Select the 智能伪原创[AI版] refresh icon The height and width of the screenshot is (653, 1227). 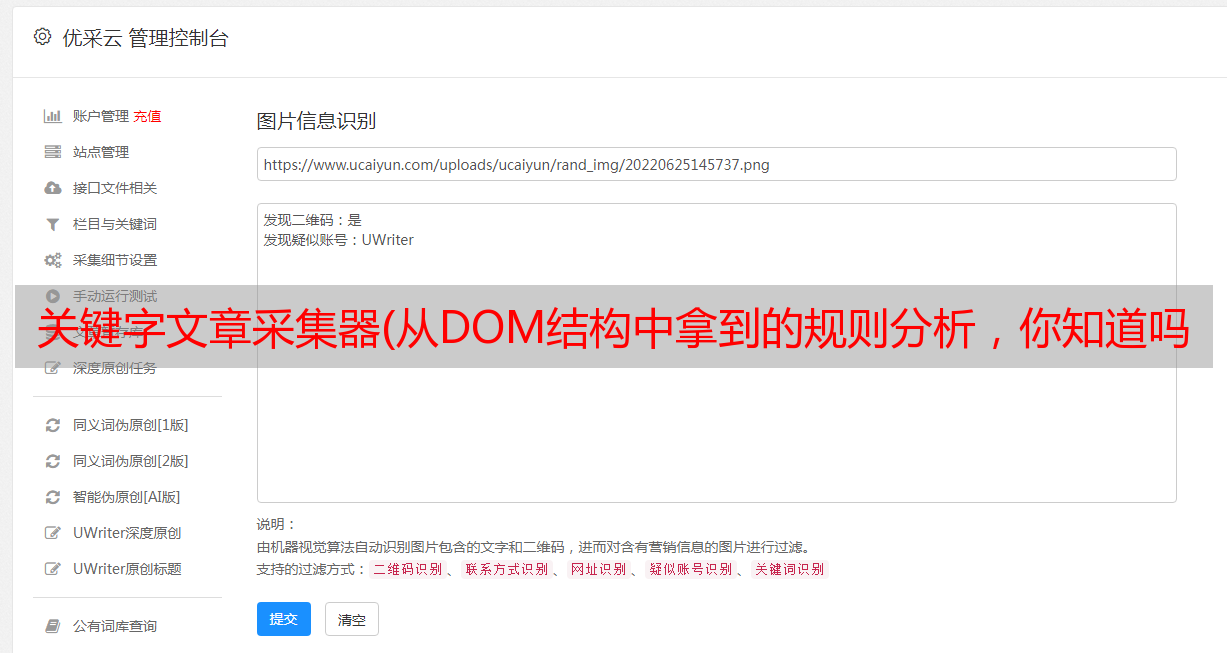[x=53, y=497]
